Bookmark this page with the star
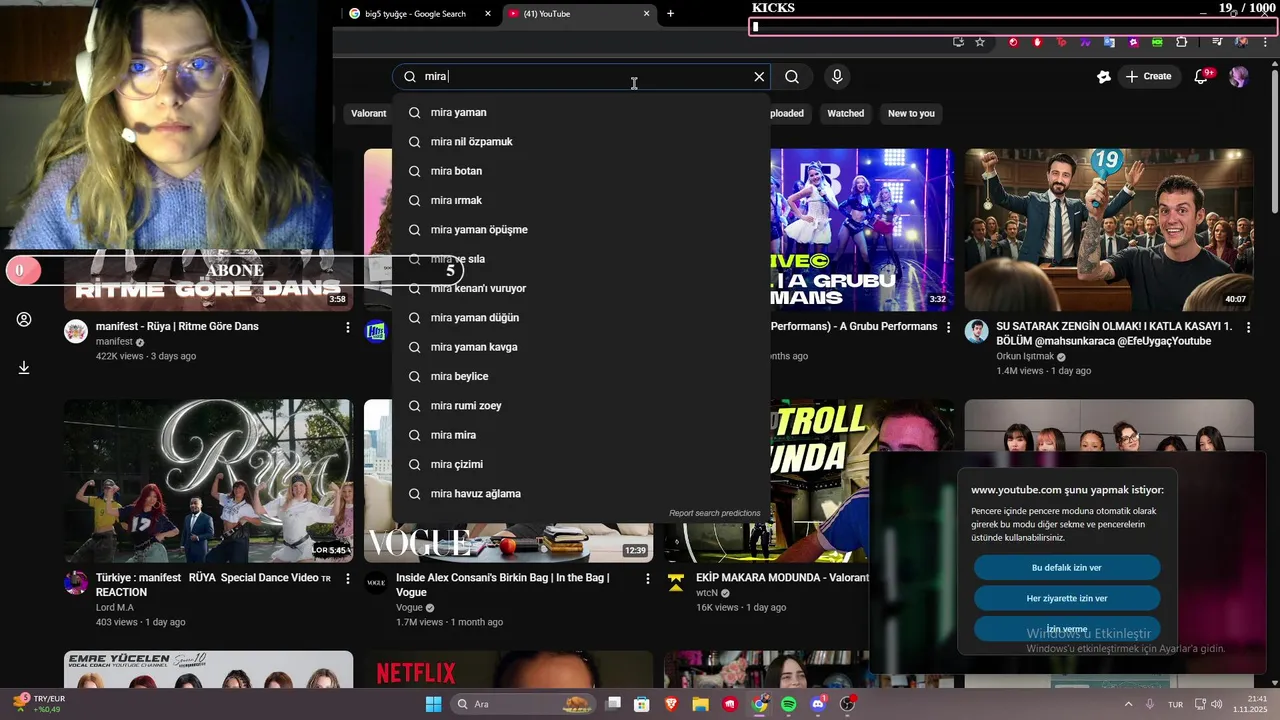 pyautogui.click(x=980, y=42)
